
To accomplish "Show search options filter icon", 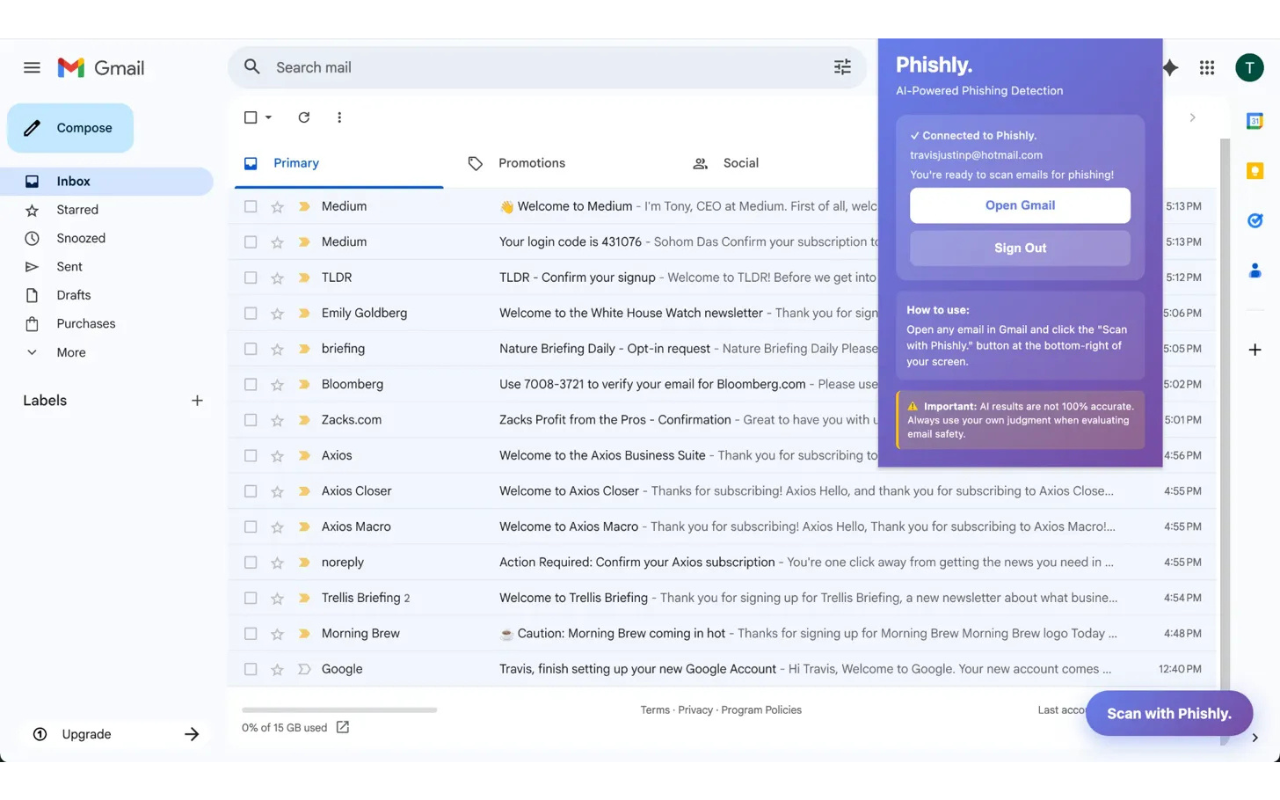I will click(842, 67).
